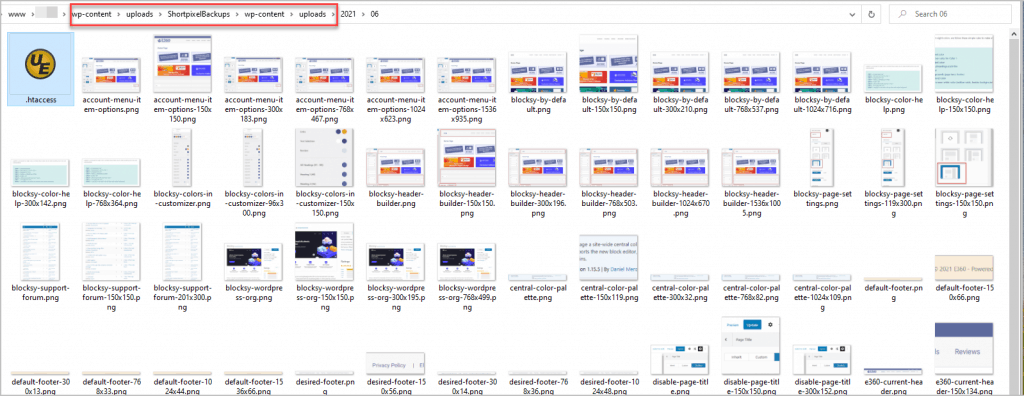Select disable-page-title.png thumbnail

pyautogui.click(x=680, y=359)
